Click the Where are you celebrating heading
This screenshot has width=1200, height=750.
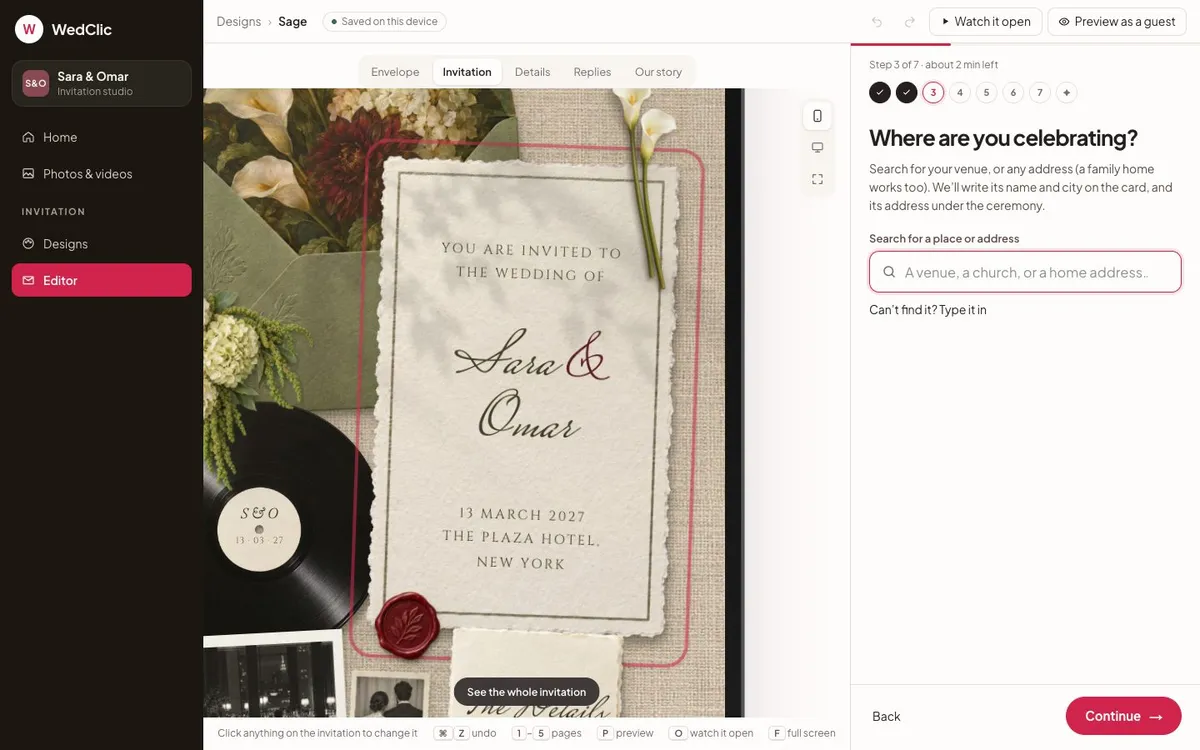[1003, 138]
